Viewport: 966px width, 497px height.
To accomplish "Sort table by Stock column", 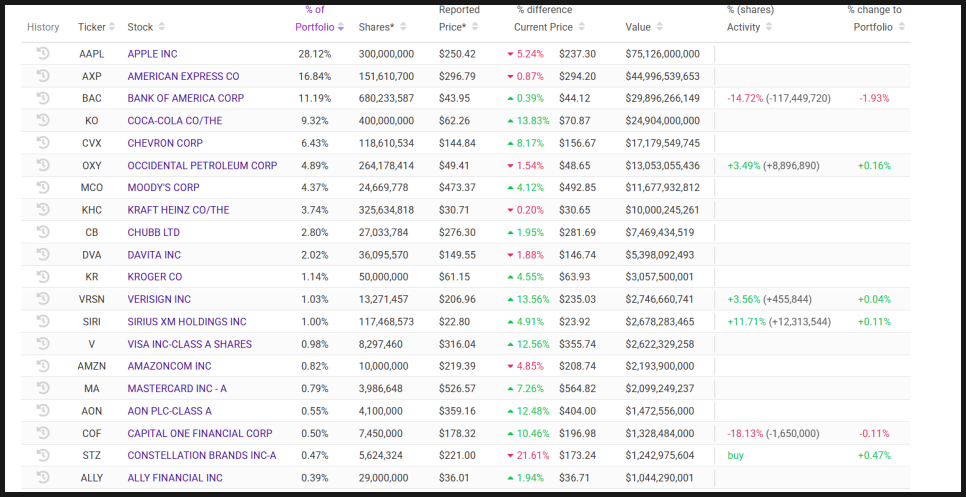I will [x=146, y=27].
